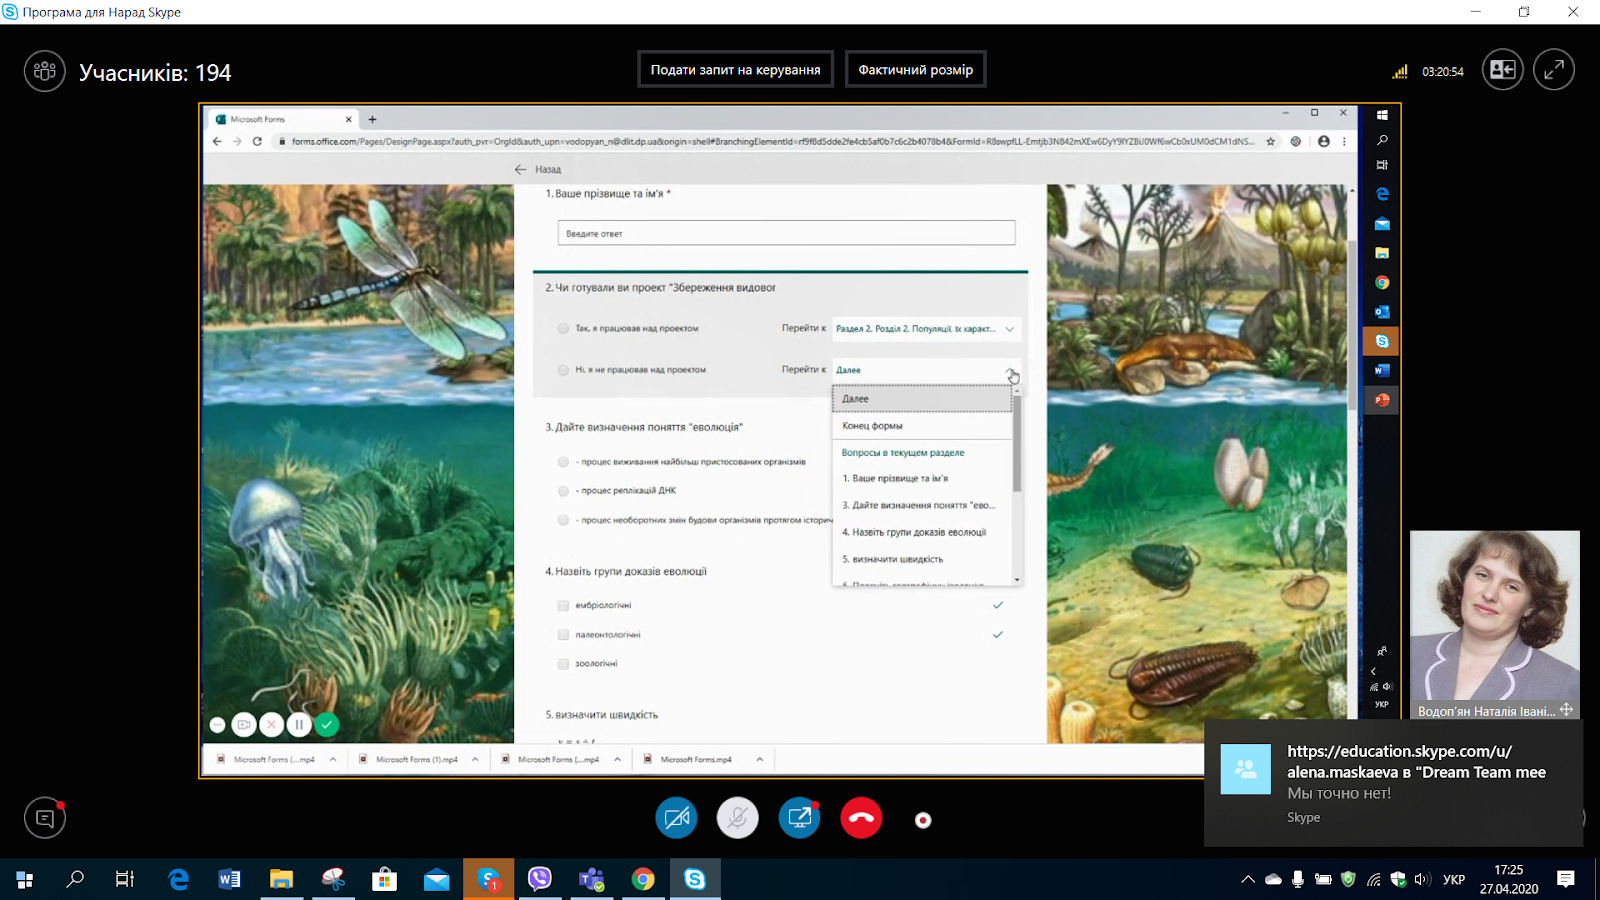The height and width of the screenshot is (900, 1600).
Task: Click Подати запит на керування button
Action: [735, 70]
